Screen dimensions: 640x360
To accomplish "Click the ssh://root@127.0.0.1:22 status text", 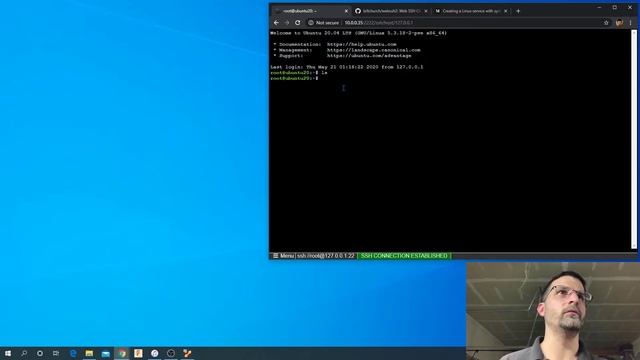I will tap(325, 256).
